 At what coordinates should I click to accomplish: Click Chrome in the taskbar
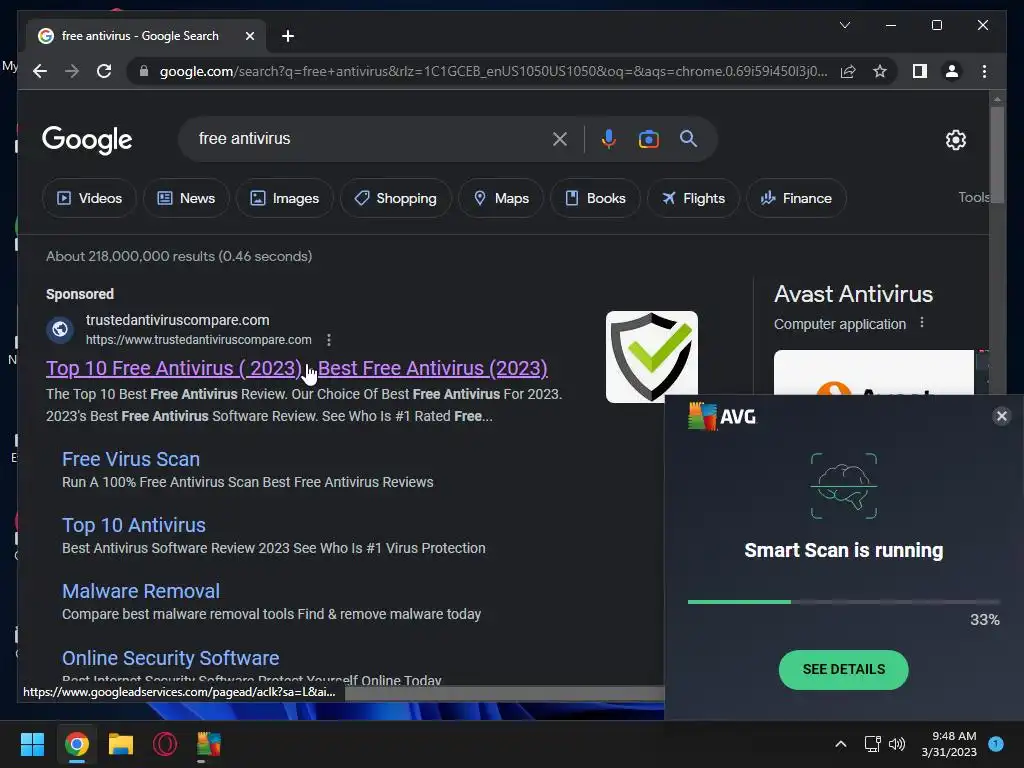[76, 744]
